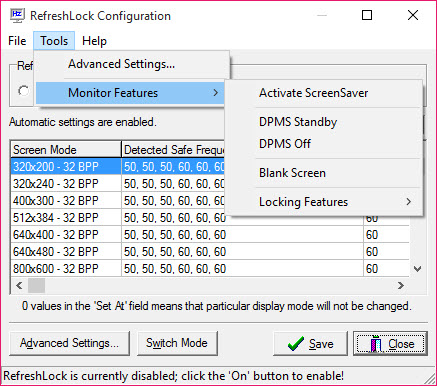
Task: Click the RefreshLock Hz app icon in title bar
Action: [17, 16]
